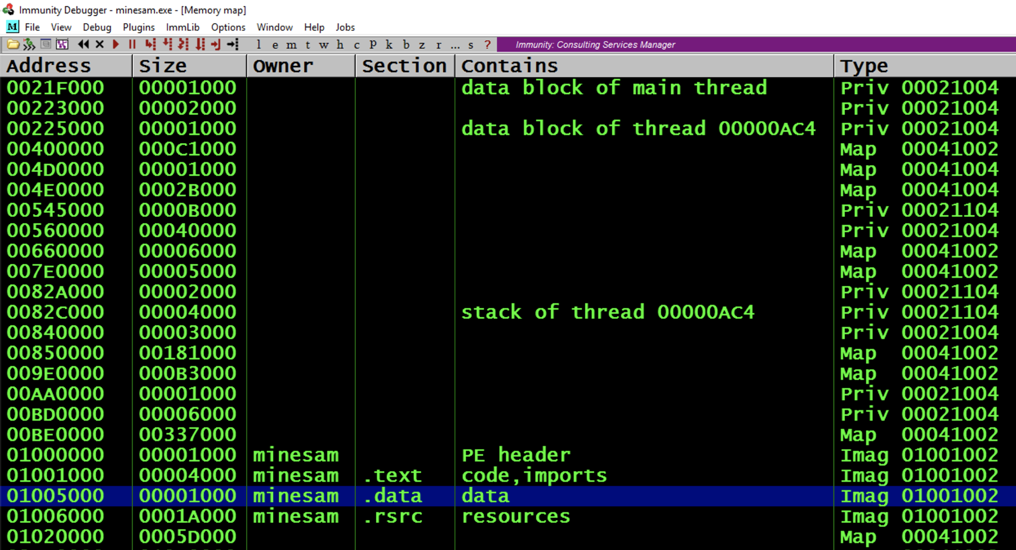The width and height of the screenshot is (1016, 550).
Task: Show source with 's' toolbar button
Action: (470, 45)
